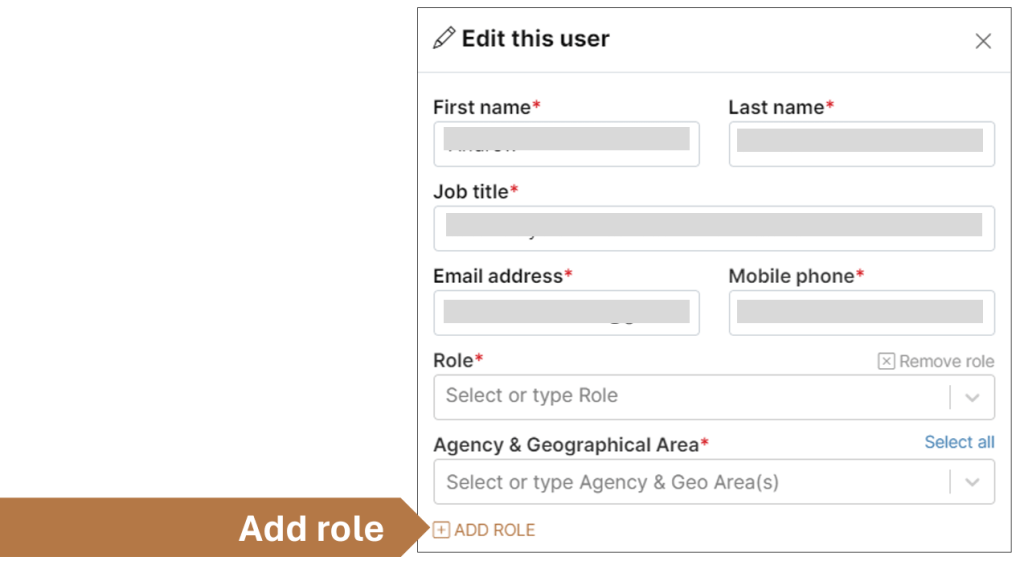Click the First name input field
The image size is (1024, 561).
(x=566, y=144)
